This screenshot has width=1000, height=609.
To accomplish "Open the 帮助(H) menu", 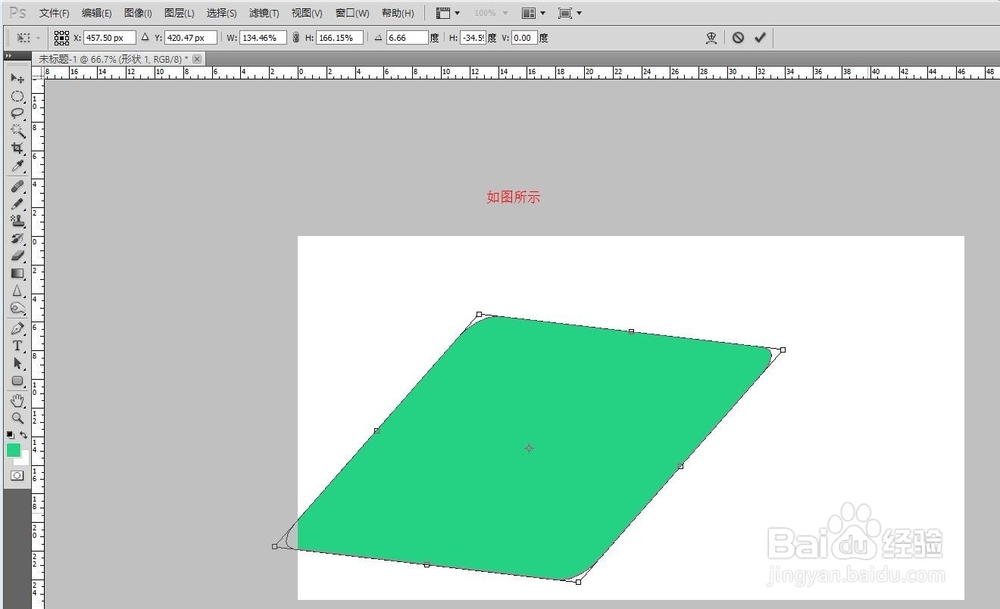I will pos(397,13).
